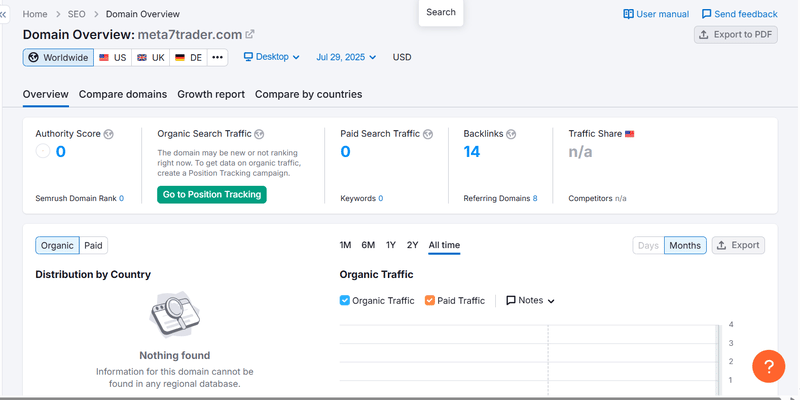Open the Desktop device dropdown
Image resolution: width=800 pixels, height=400 pixels.
(271, 57)
